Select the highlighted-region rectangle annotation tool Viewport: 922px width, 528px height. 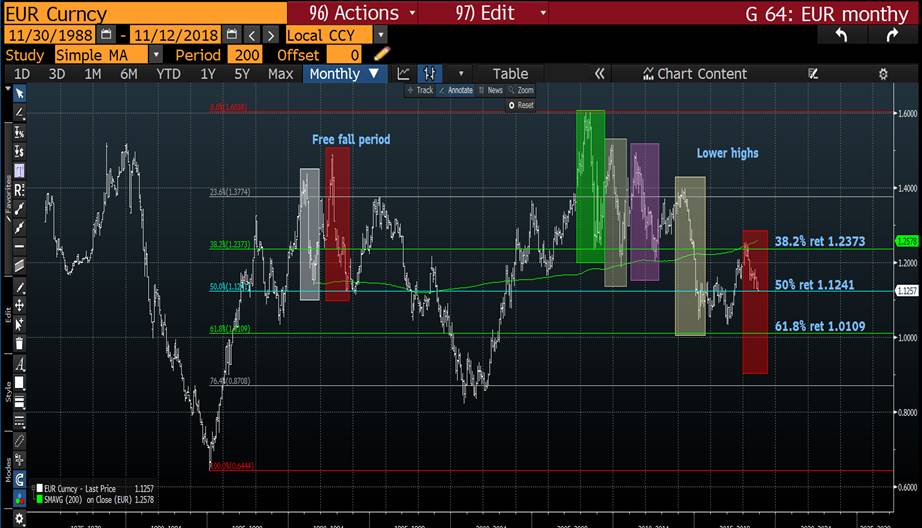click(x=19, y=171)
